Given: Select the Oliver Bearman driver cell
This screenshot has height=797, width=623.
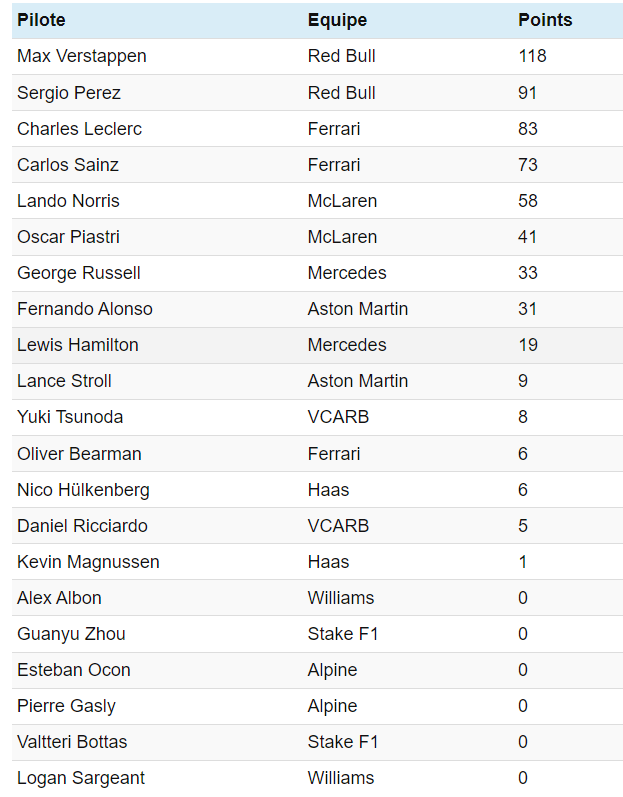Looking at the screenshot, I should click(79, 454).
